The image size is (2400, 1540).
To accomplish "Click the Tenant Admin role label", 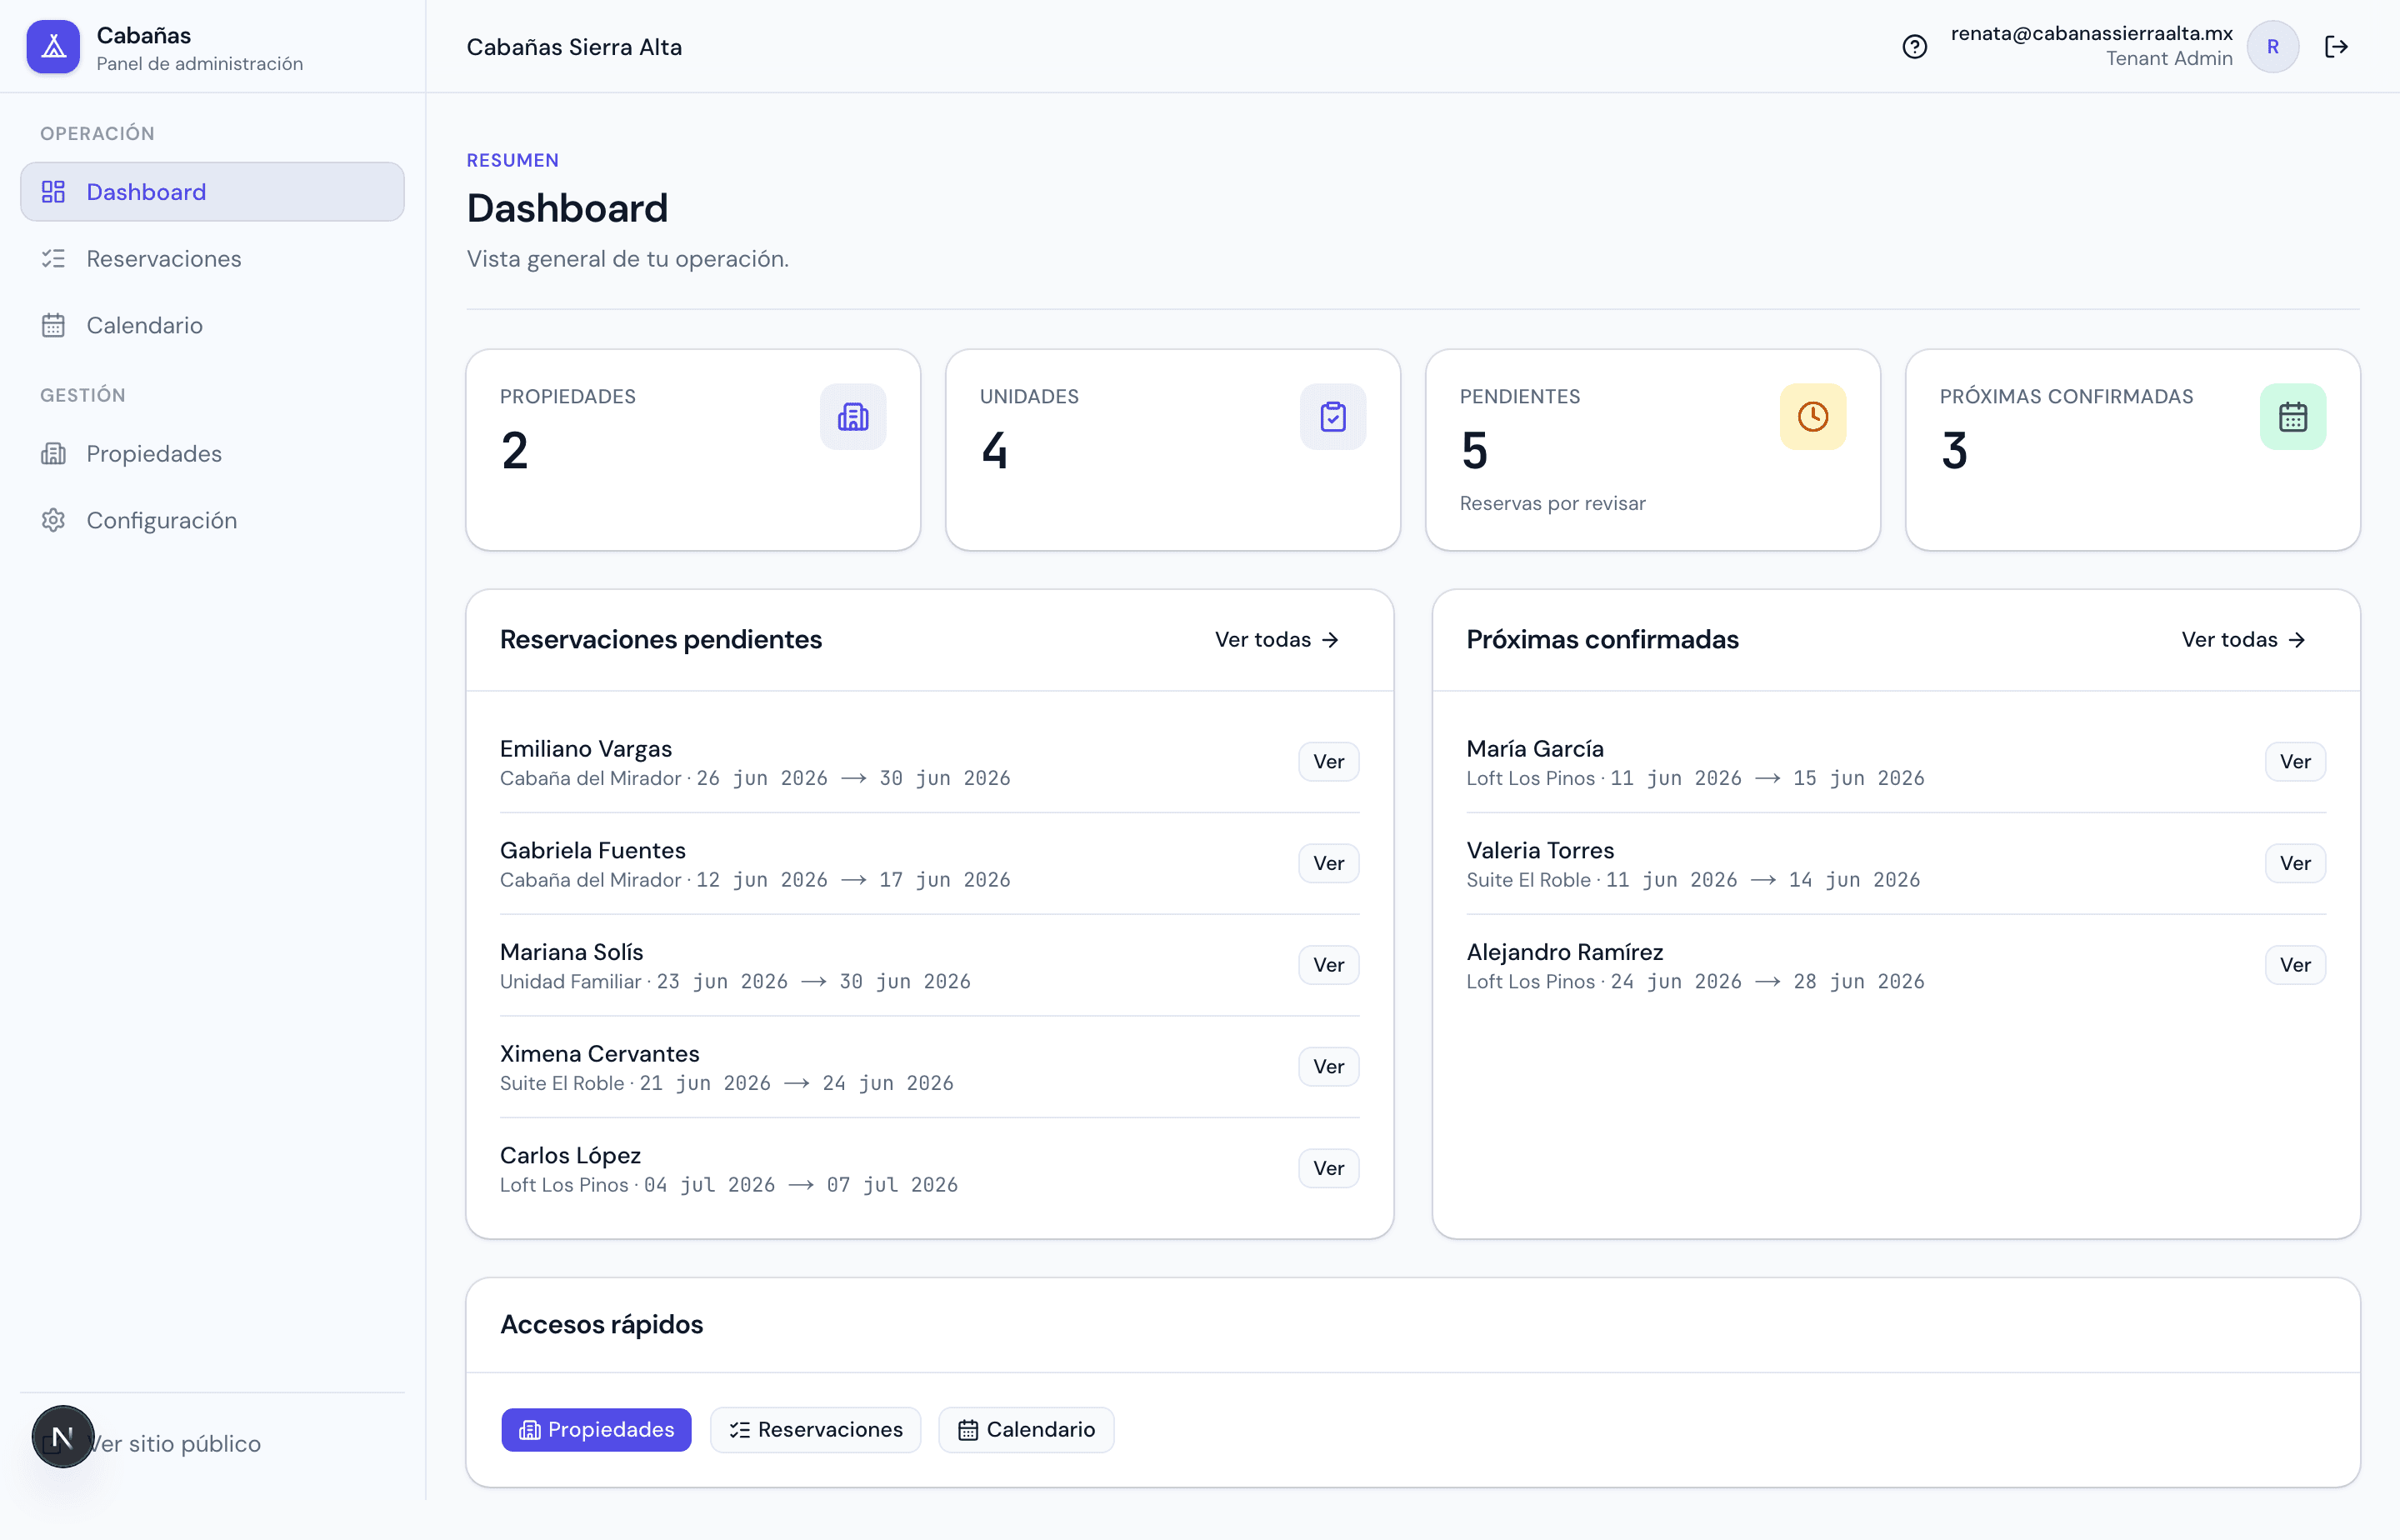I will 2169,59.
